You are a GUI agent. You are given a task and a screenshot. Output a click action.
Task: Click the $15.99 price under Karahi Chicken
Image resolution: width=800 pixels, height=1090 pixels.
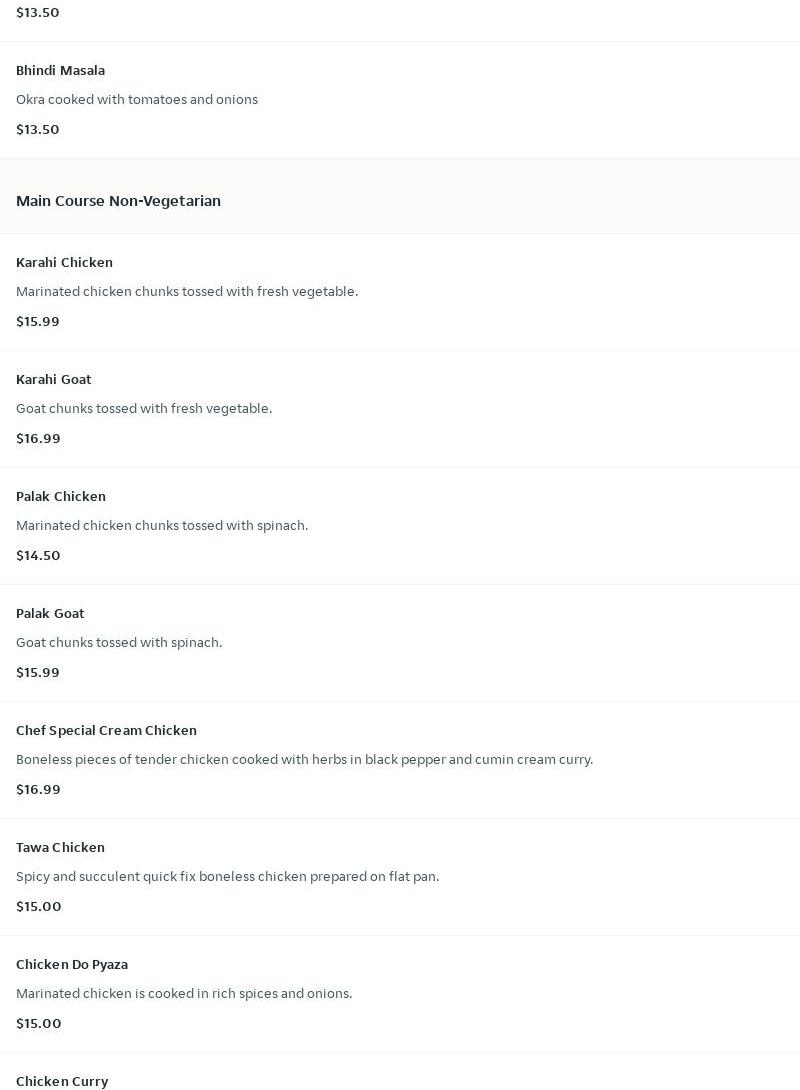tap(38, 321)
